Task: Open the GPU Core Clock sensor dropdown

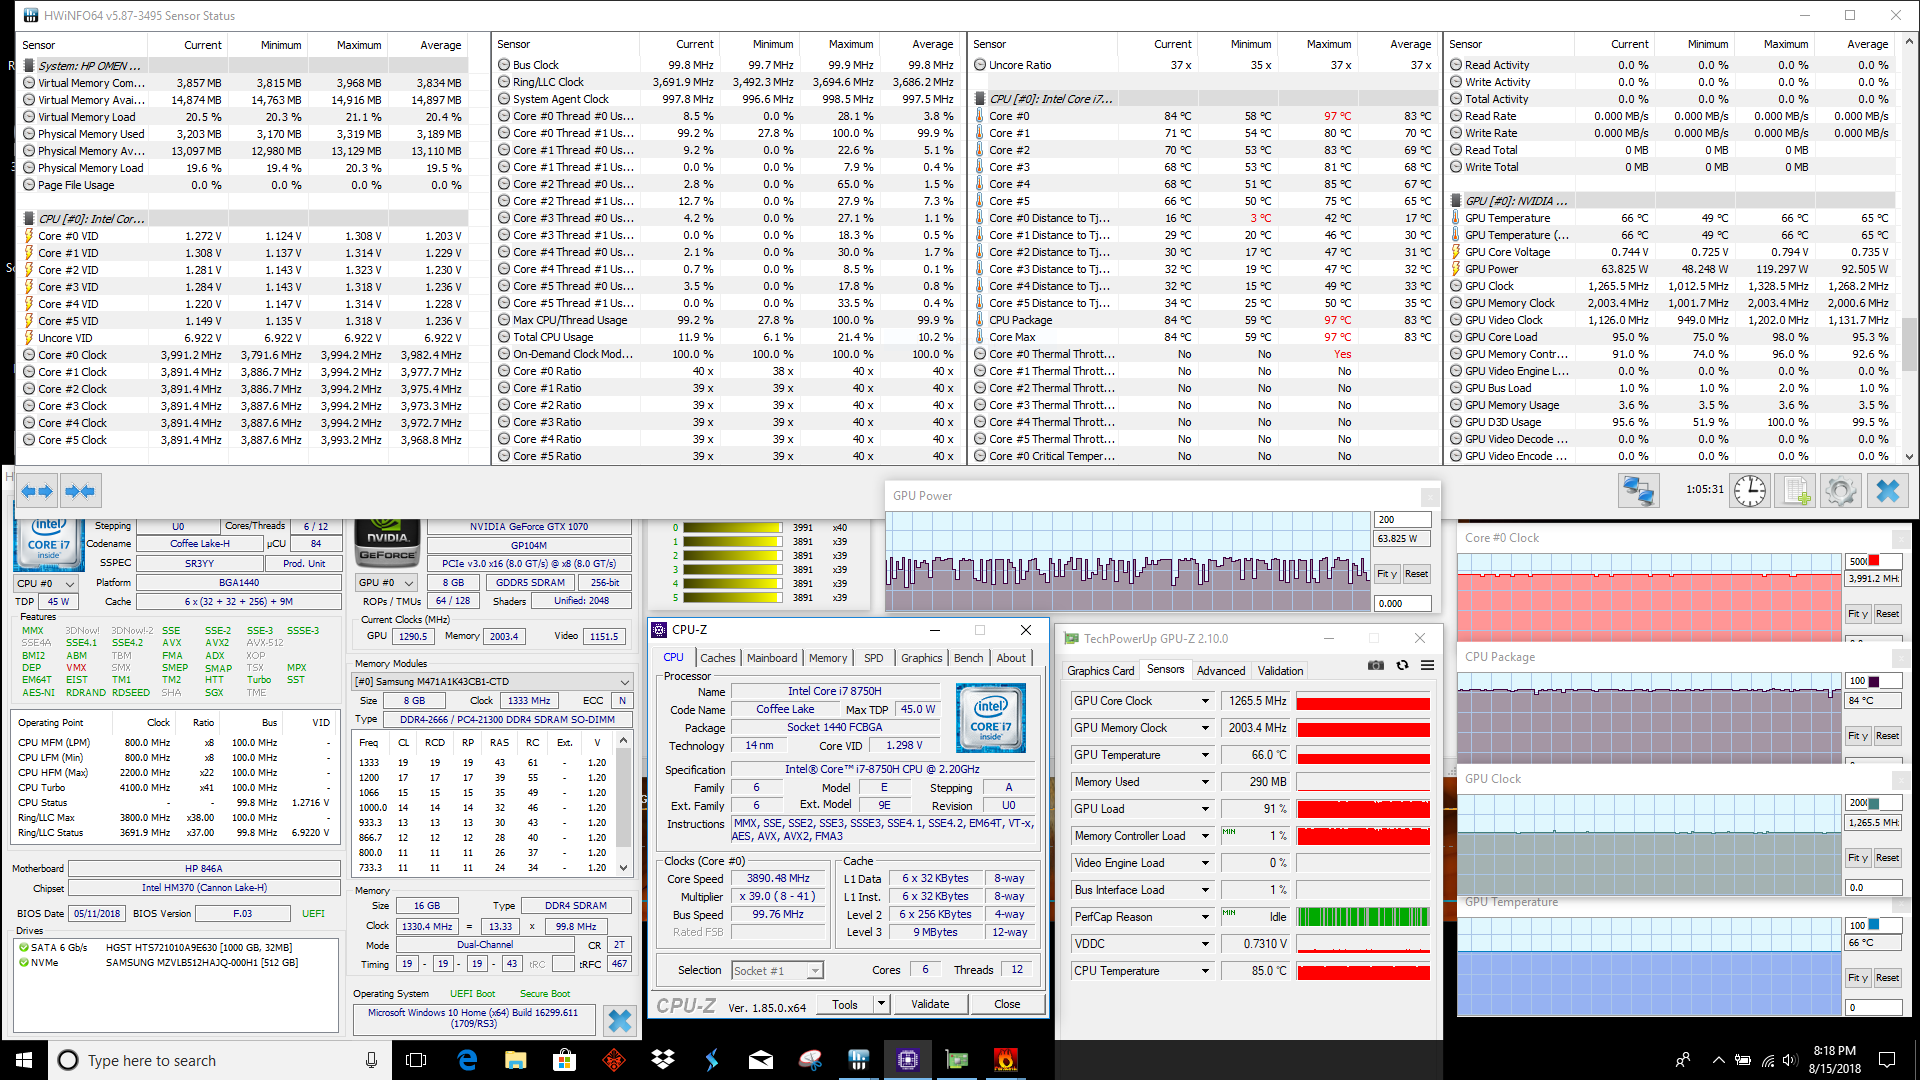Action: click(1205, 701)
